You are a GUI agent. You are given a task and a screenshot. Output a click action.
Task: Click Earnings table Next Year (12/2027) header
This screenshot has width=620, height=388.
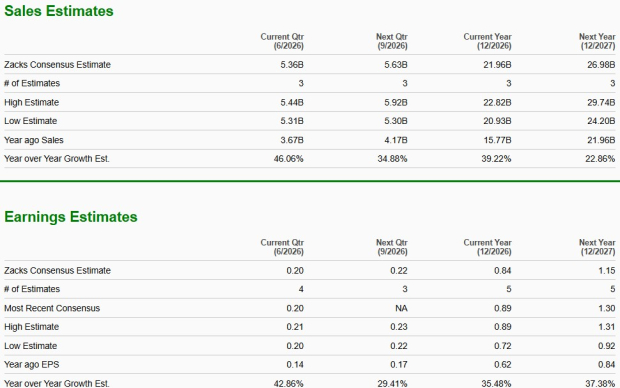597,247
